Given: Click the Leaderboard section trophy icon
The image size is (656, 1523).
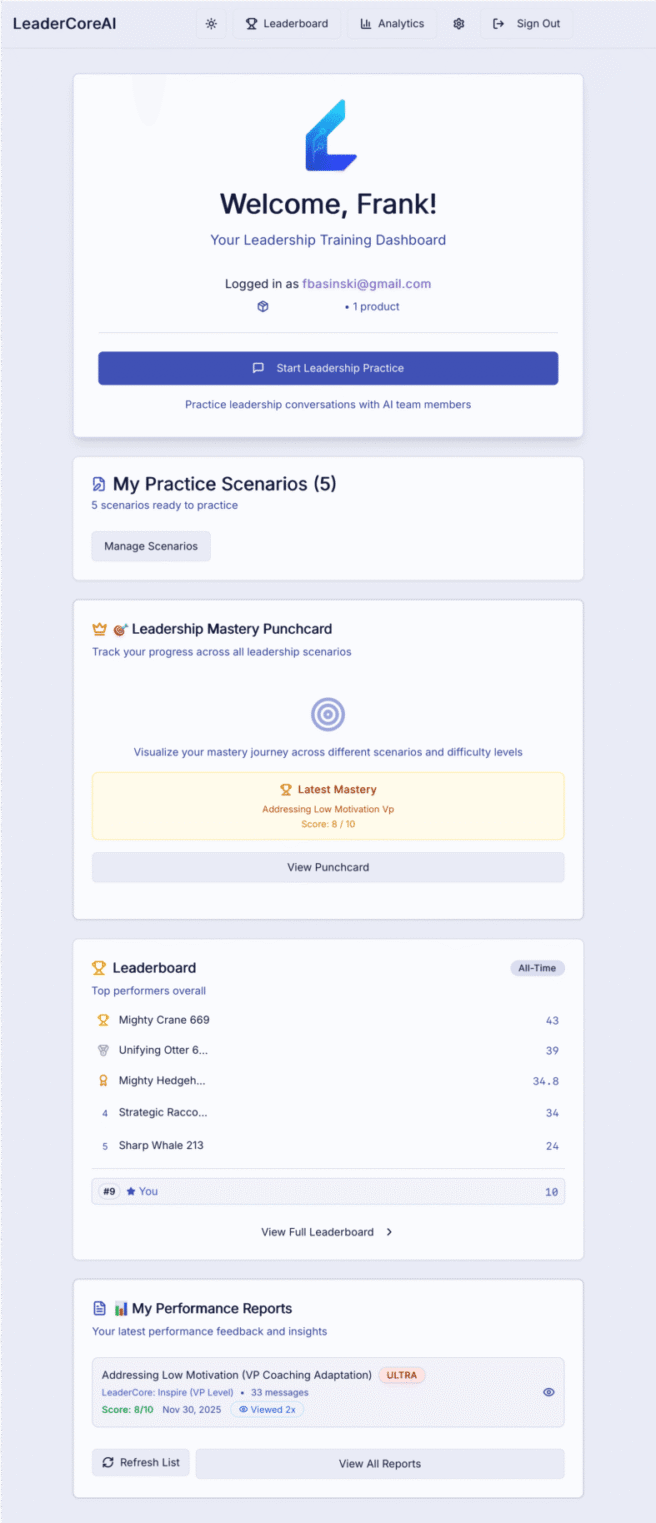Looking at the screenshot, I should pos(99,968).
